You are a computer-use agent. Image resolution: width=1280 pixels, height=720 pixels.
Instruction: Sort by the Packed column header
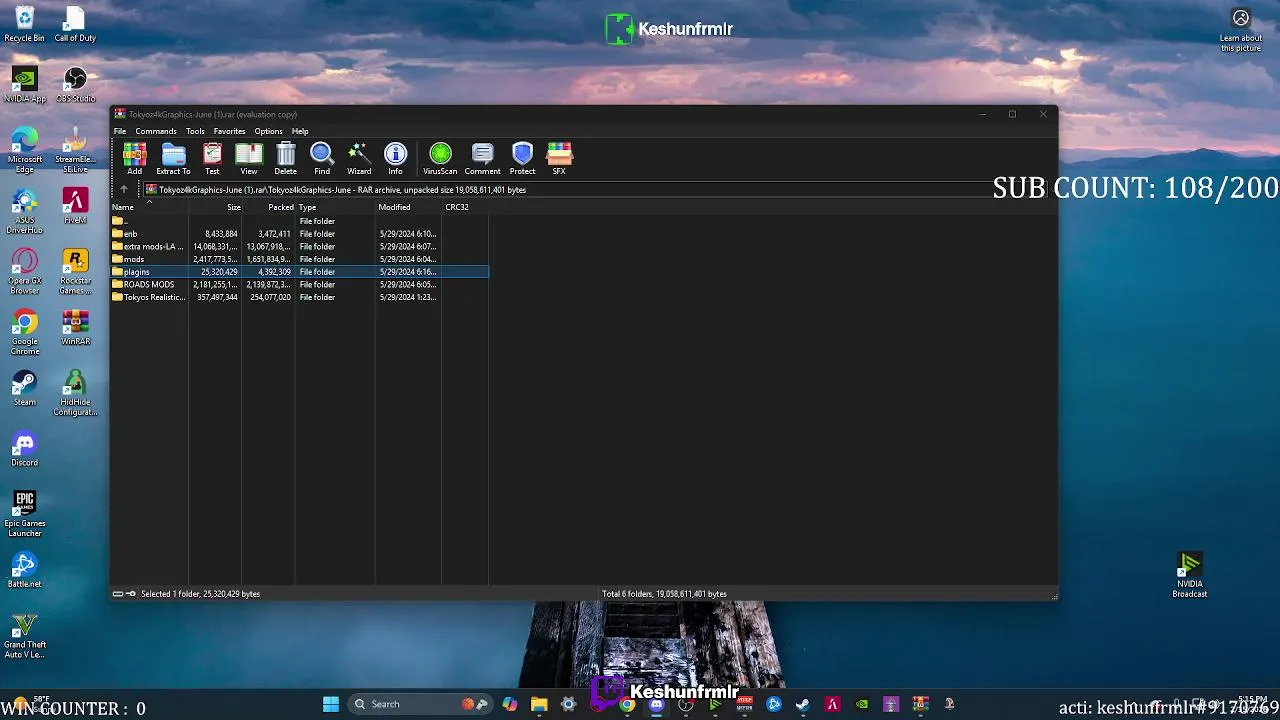click(x=268, y=207)
